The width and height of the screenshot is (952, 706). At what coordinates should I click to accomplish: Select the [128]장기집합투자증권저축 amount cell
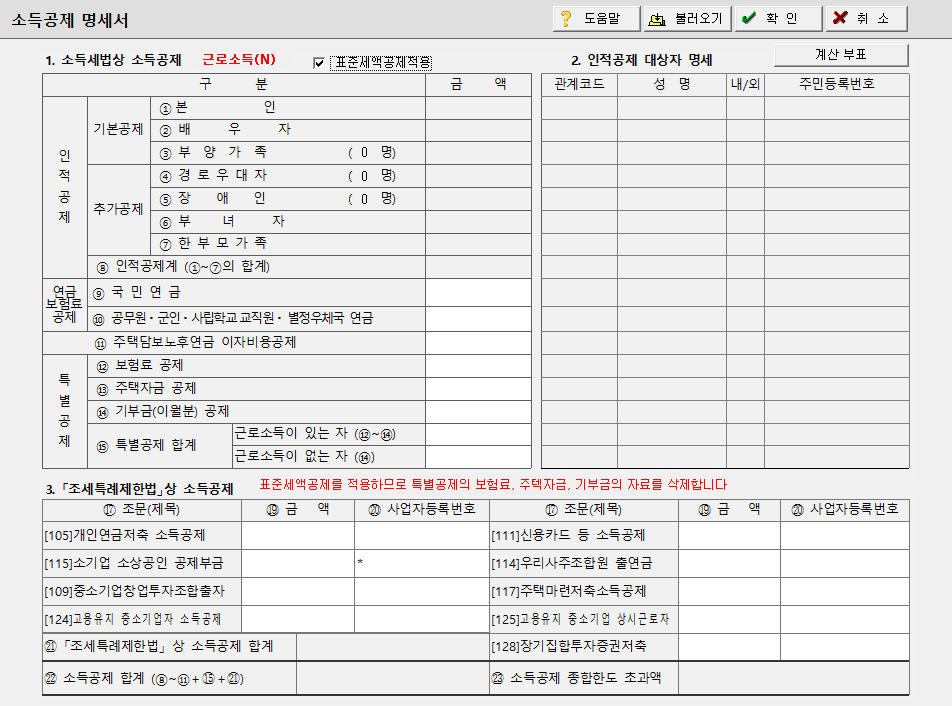729,647
